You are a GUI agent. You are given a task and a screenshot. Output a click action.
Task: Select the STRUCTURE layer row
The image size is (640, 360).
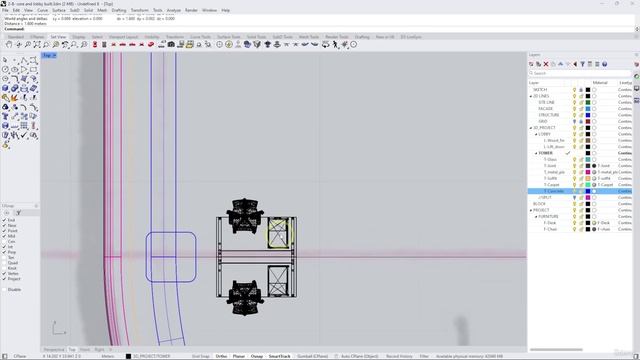(580, 115)
